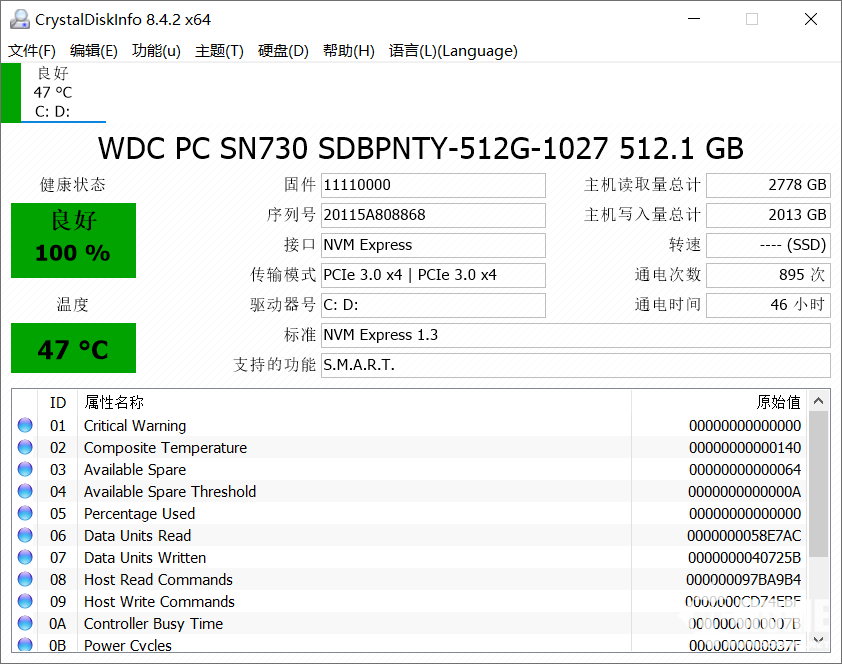Viewport: 842px width, 664px height.
Task: Select the Critical Warning row text
Action: [x=135, y=426]
